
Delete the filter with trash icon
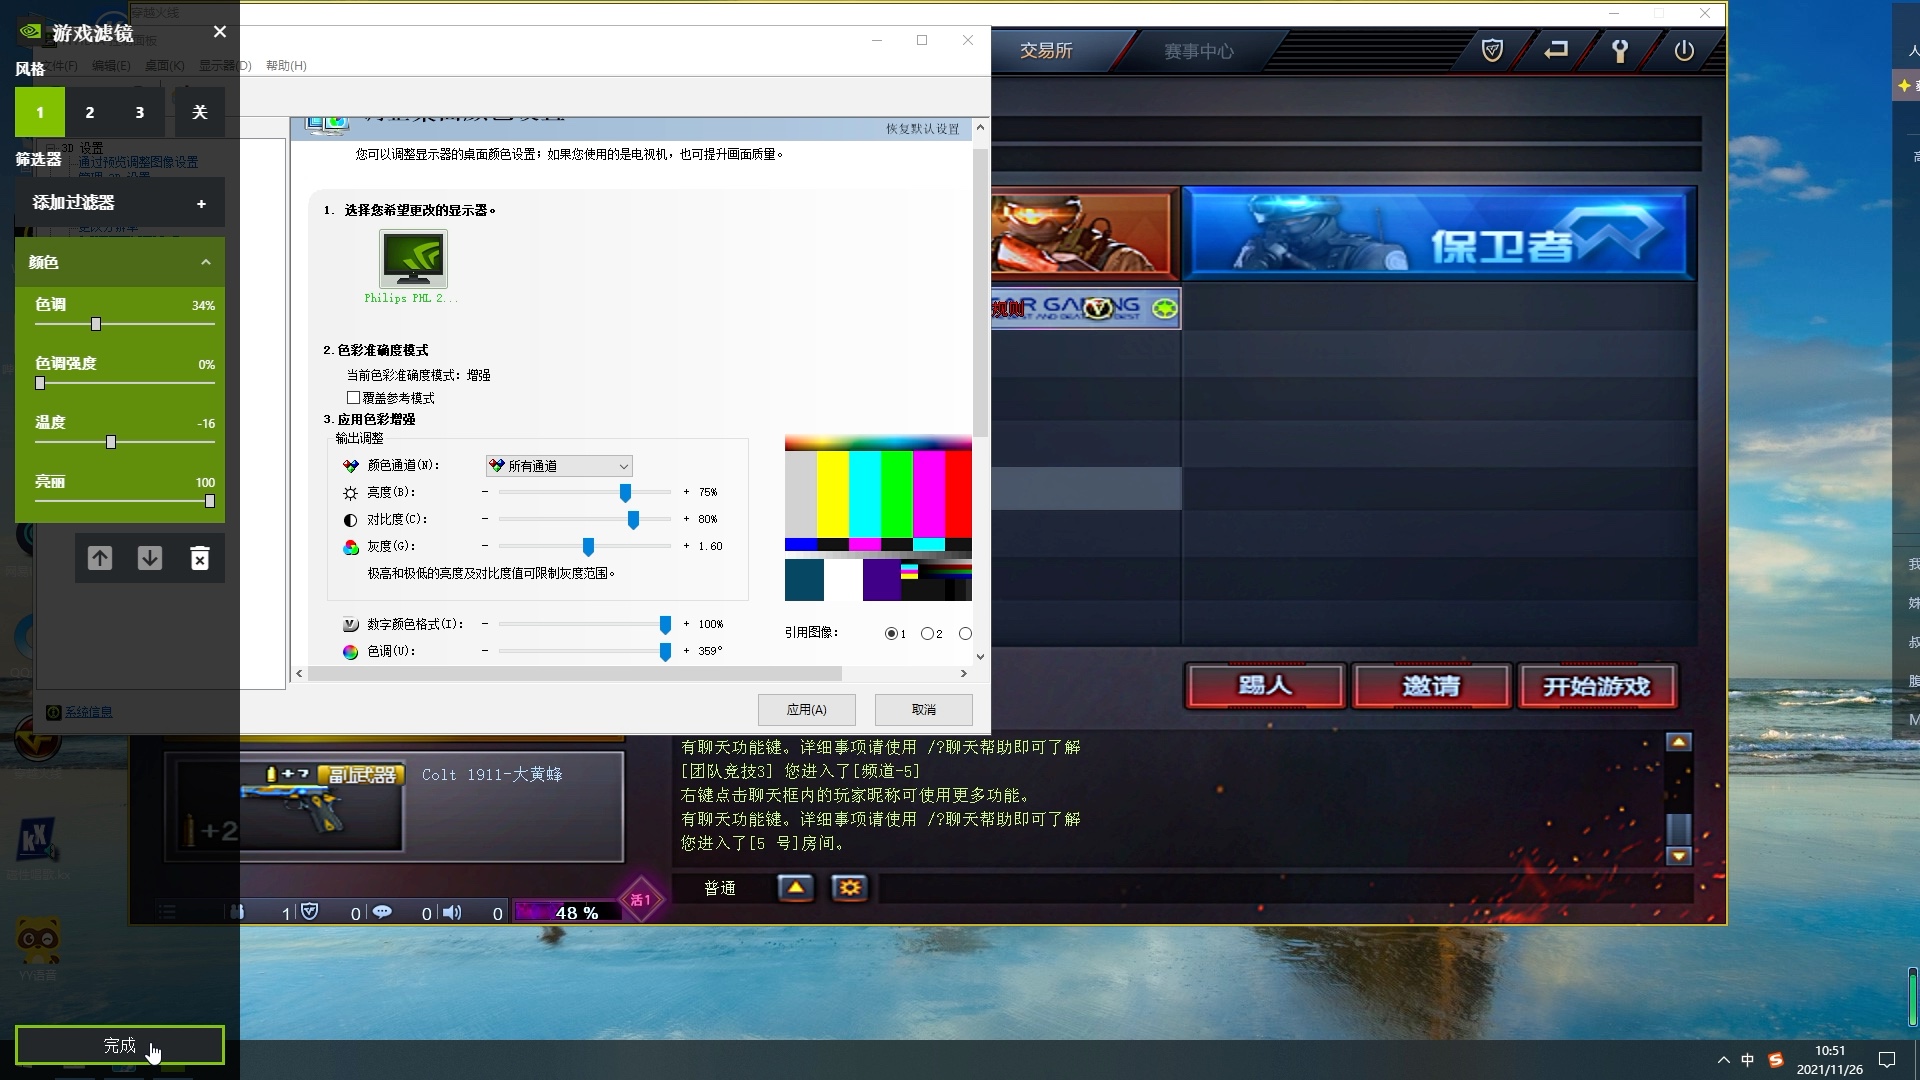coord(200,558)
